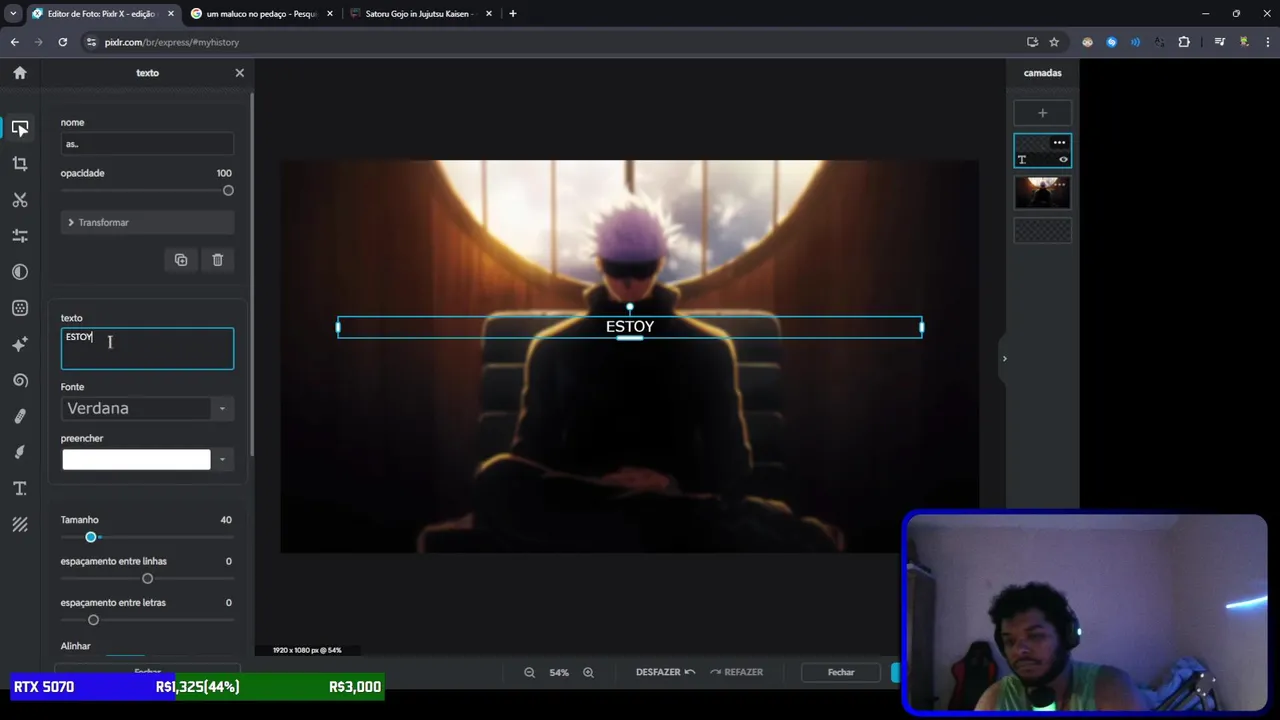The image size is (1280, 720).
Task: Click the 54% zoom level
Action: pyautogui.click(x=559, y=673)
